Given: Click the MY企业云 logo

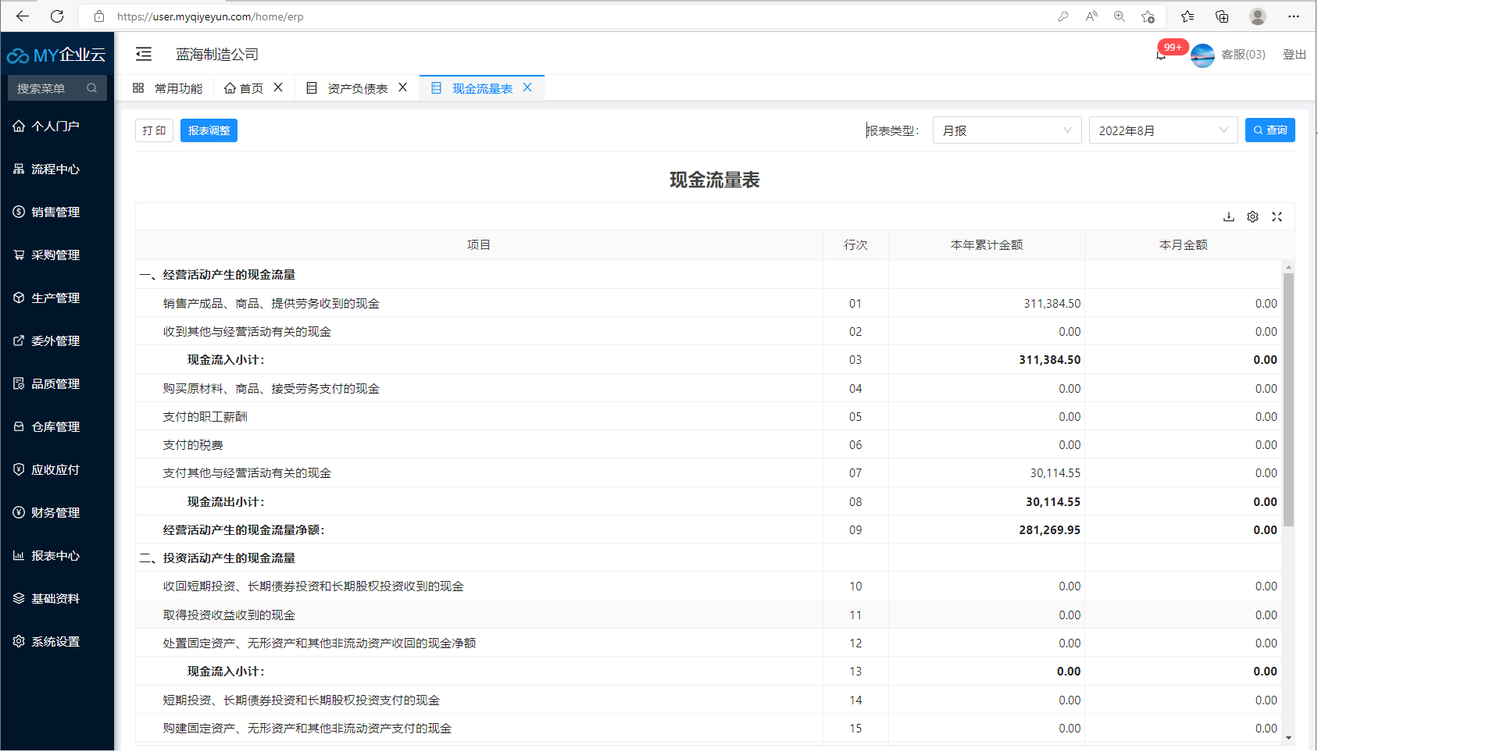Looking at the screenshot, I should (56, 55).
